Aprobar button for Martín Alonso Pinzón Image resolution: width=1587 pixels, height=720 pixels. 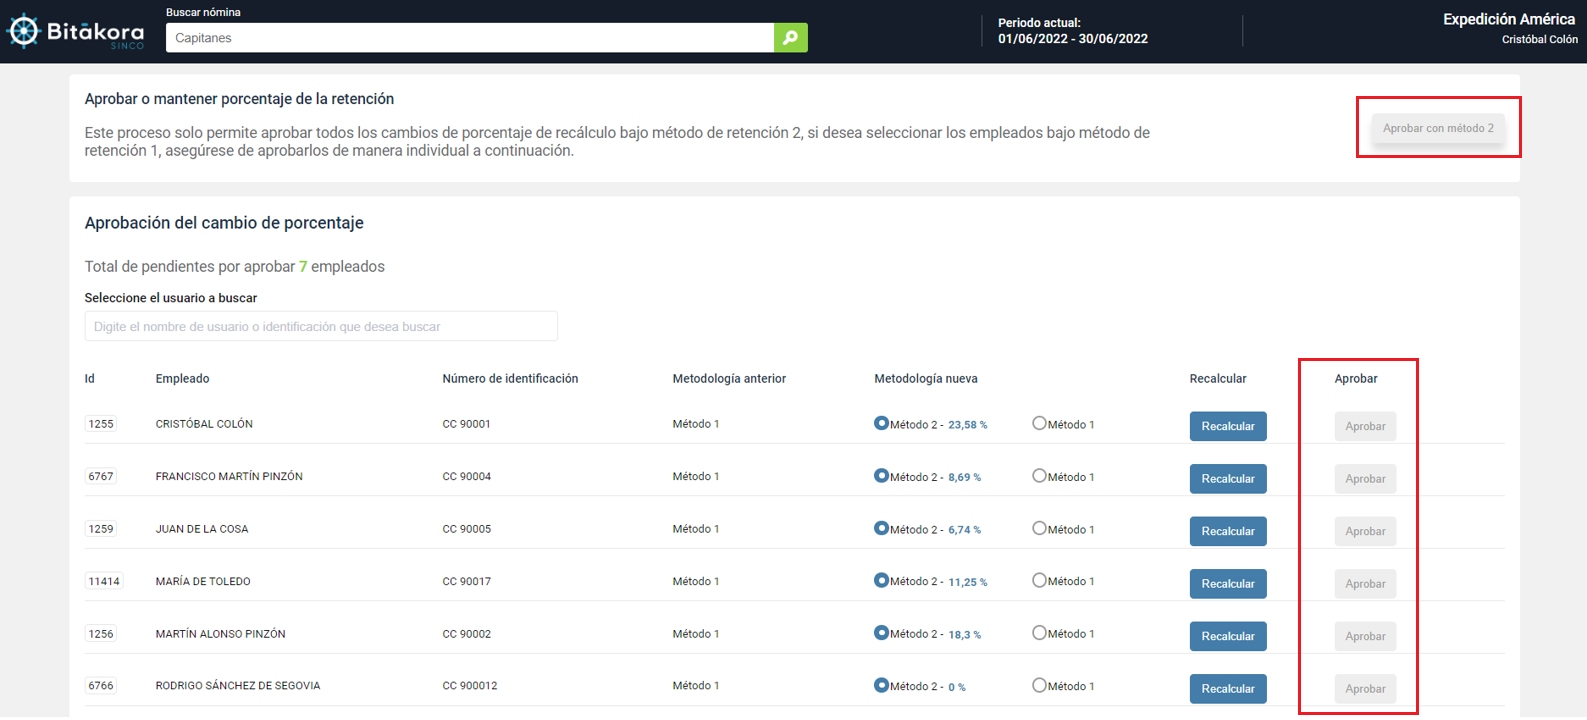pyautogui.click(x=1365, y=636)
